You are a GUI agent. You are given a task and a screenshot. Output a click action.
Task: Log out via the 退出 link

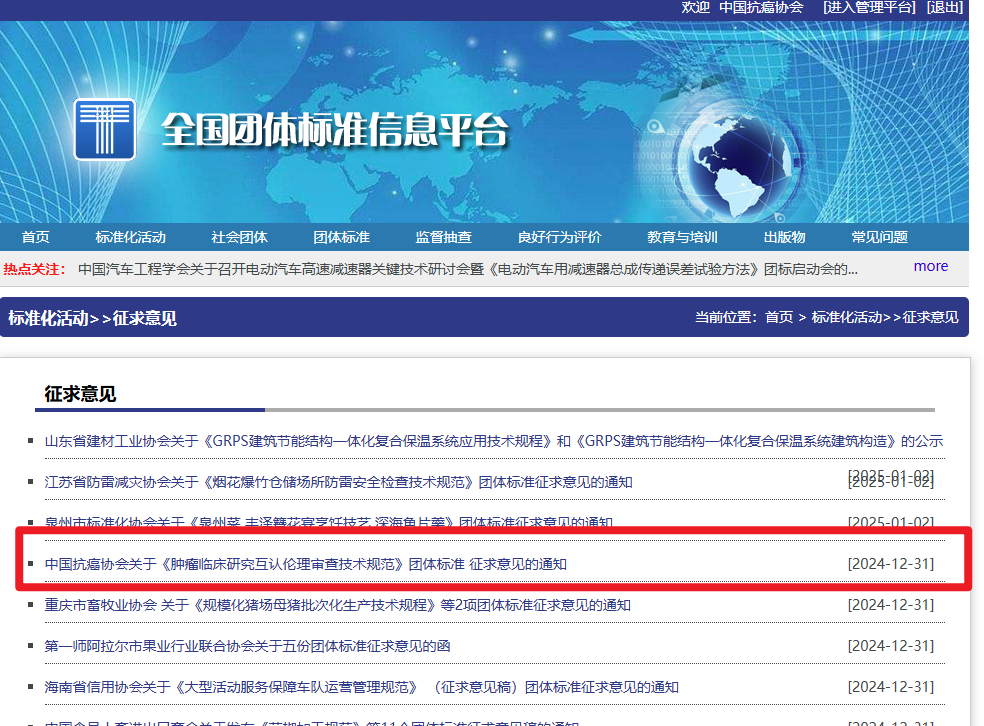944,8
